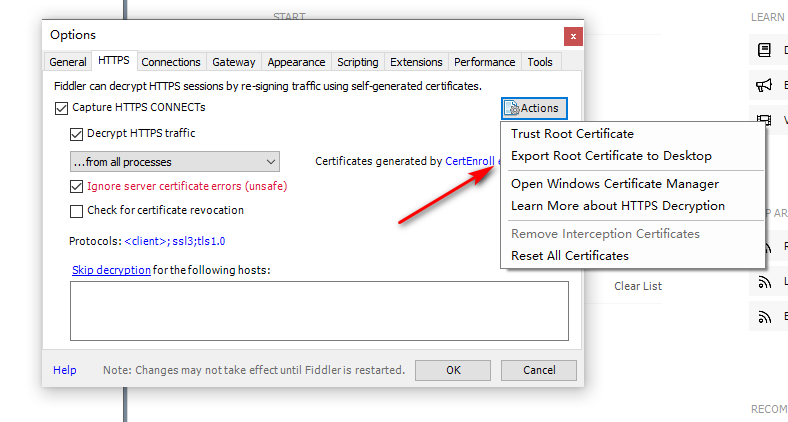Click the Help link
Viewport: 788px width, 422px height.
click(x=65, y=370)
